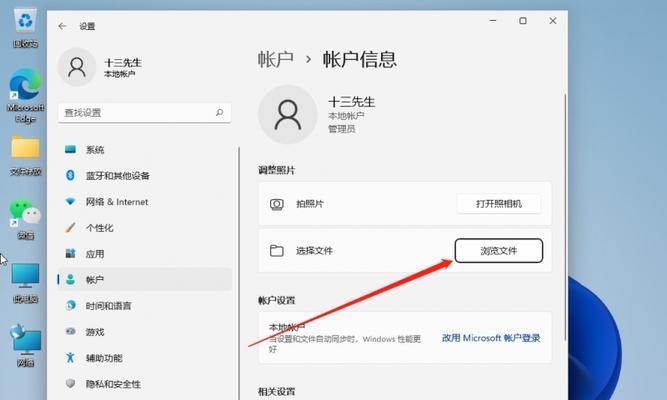The width and height of the screenshot is (667, 400).
Task: Click the 应用 apps icon
Action: 71,254
